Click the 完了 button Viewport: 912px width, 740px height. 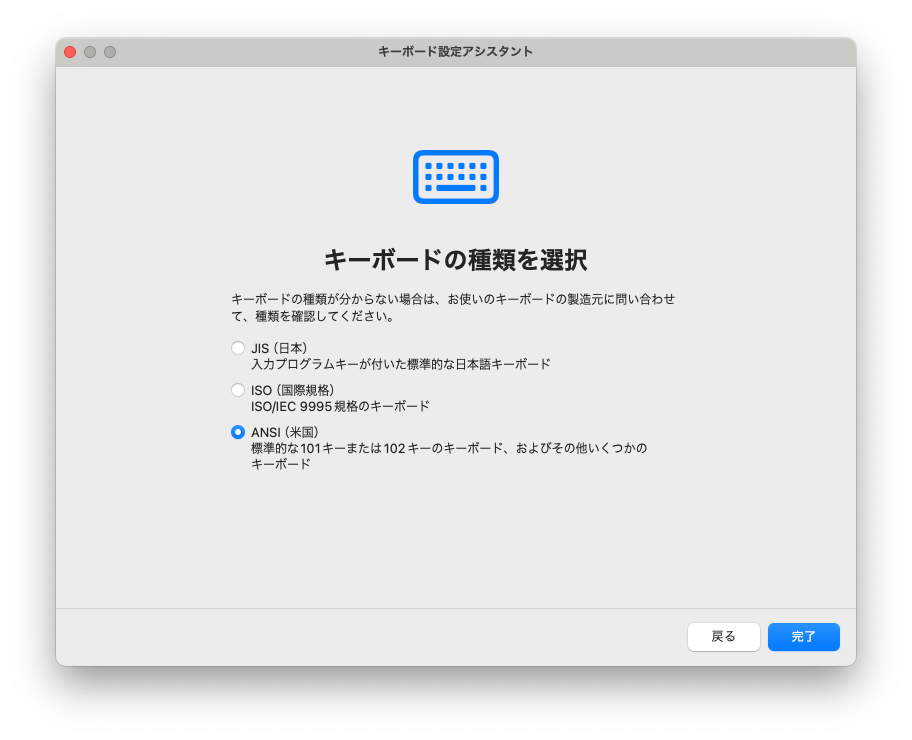[x=803, y=636]
